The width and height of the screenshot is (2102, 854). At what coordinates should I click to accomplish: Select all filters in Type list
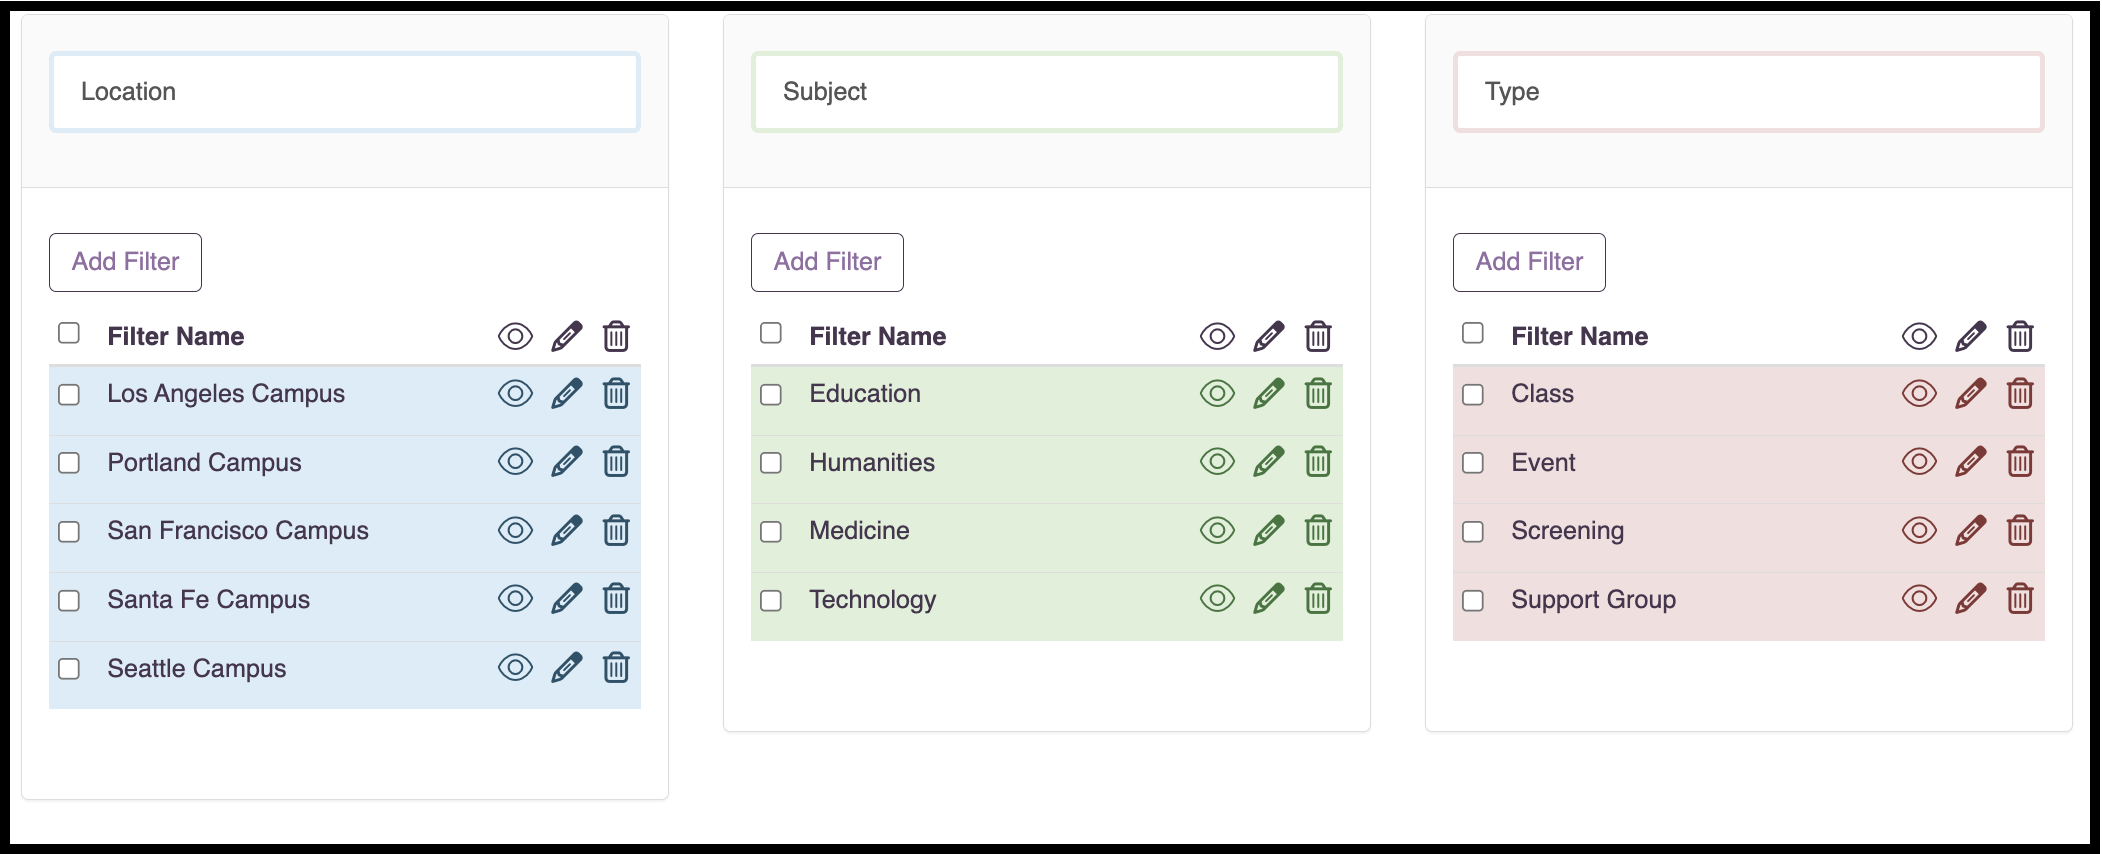(1473, 333)
